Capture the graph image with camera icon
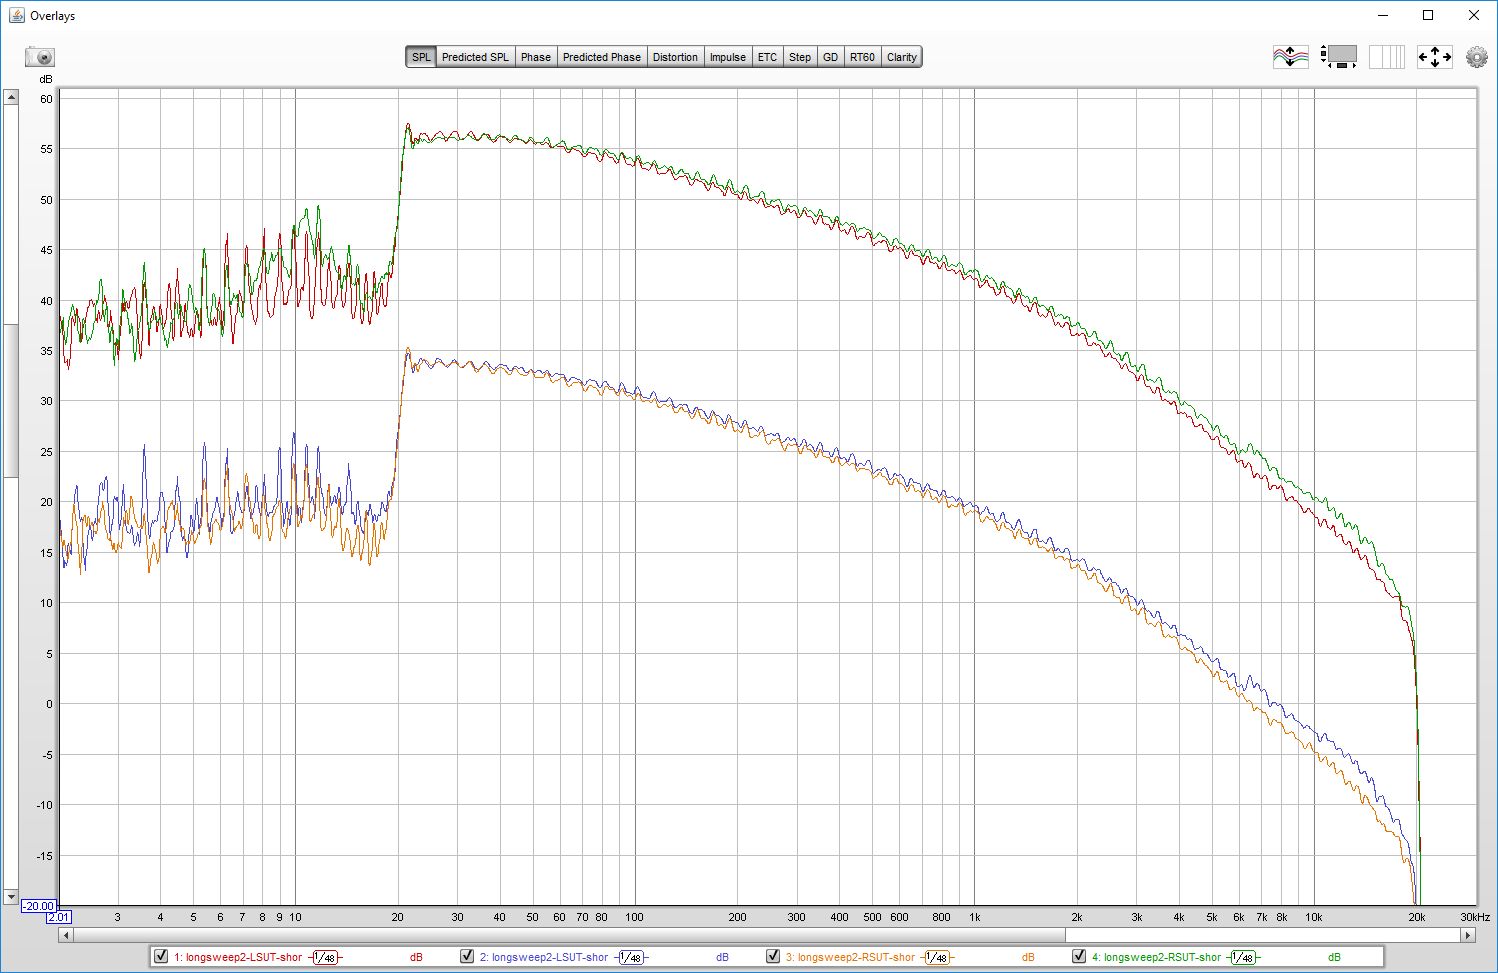1498x973 pixels. tap(40, 57)
